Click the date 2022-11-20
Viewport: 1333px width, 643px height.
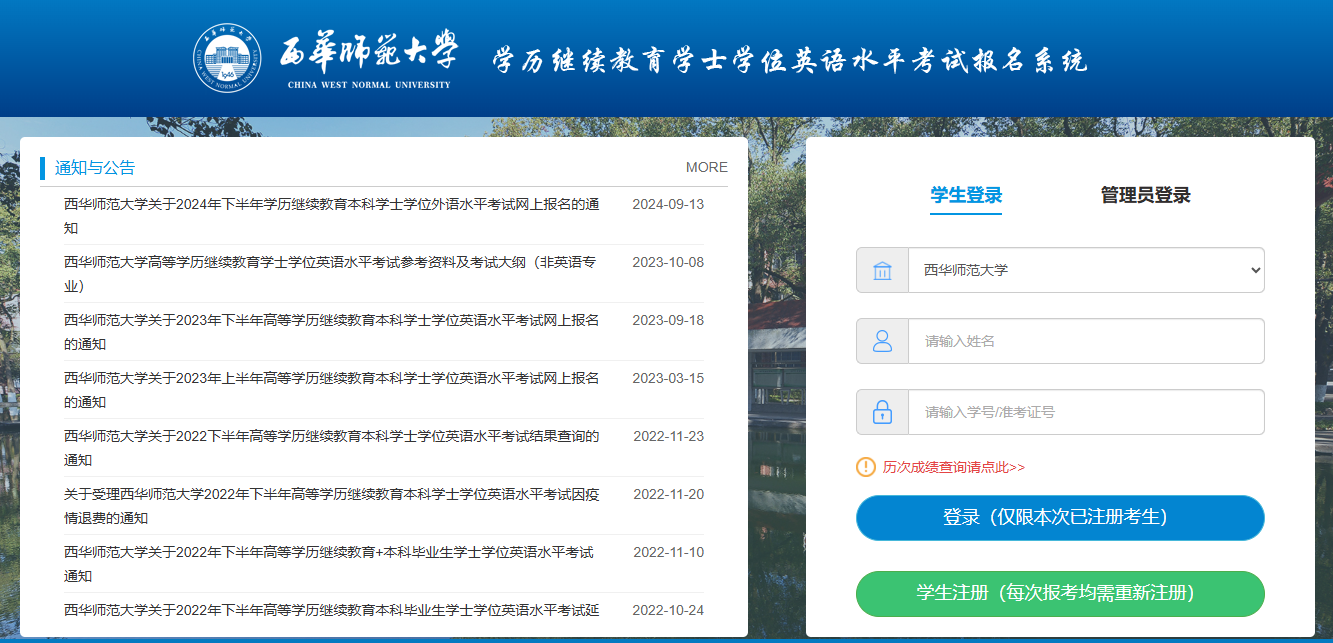pyautogui.click(x=668, y=494)
